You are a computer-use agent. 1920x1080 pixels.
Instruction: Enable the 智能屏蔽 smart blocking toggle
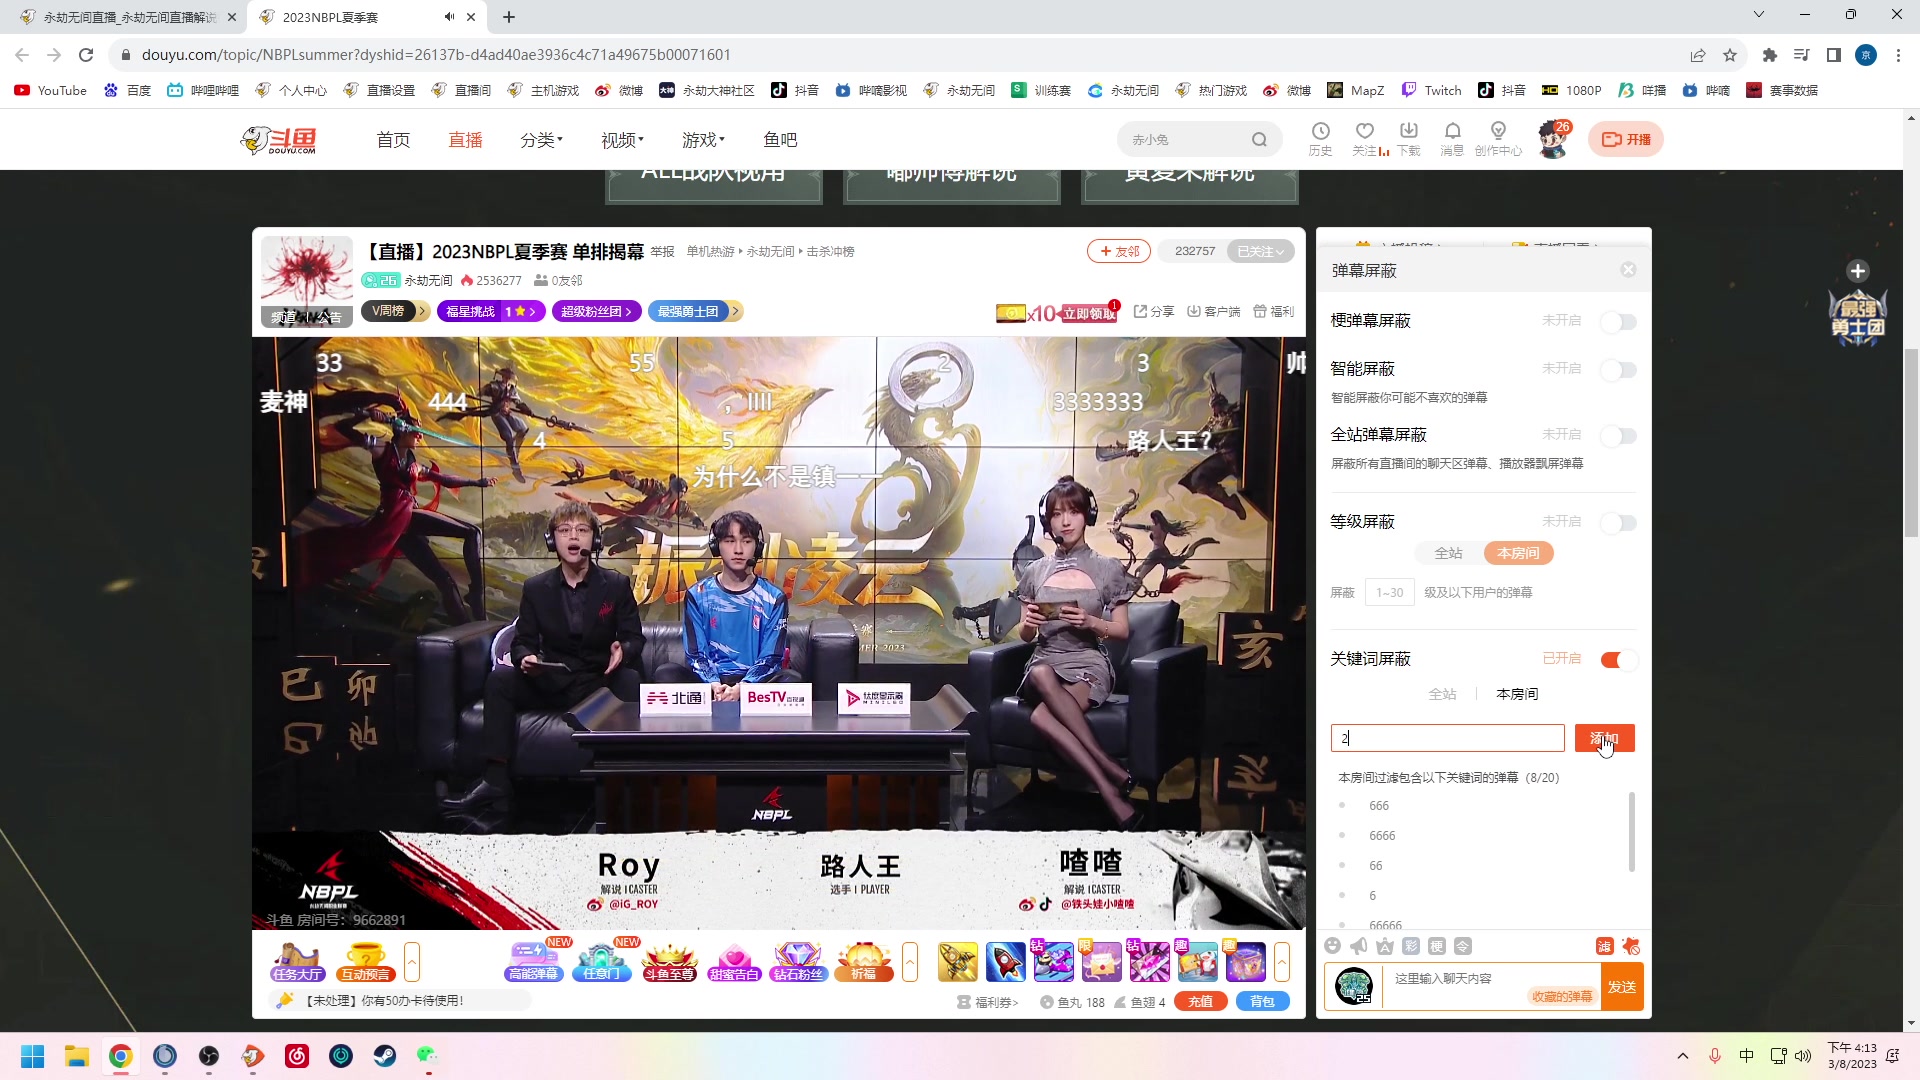[1618, 369]
